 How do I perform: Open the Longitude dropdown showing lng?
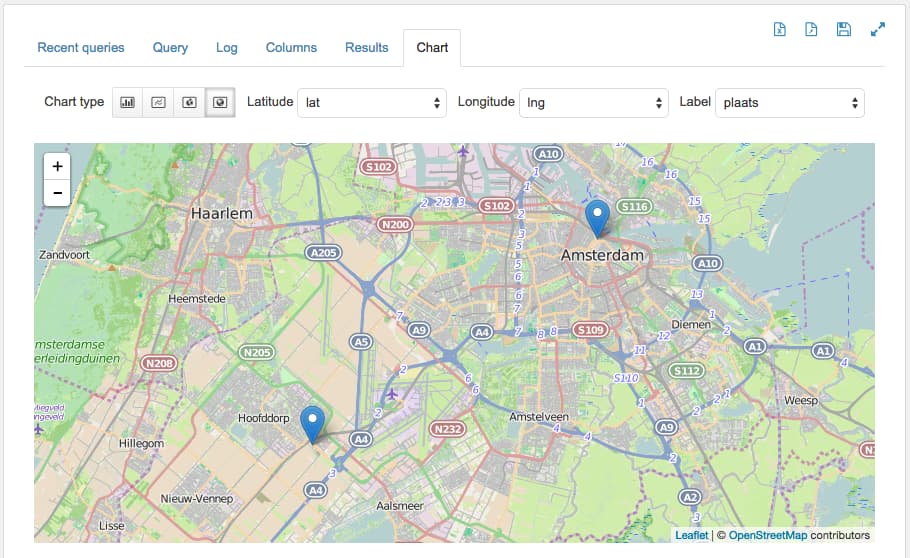click(594, 103)
